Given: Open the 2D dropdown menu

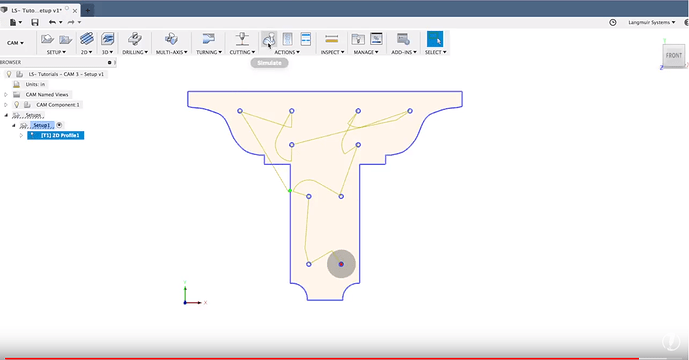Looking at the screenshot, I should [87, 52].
